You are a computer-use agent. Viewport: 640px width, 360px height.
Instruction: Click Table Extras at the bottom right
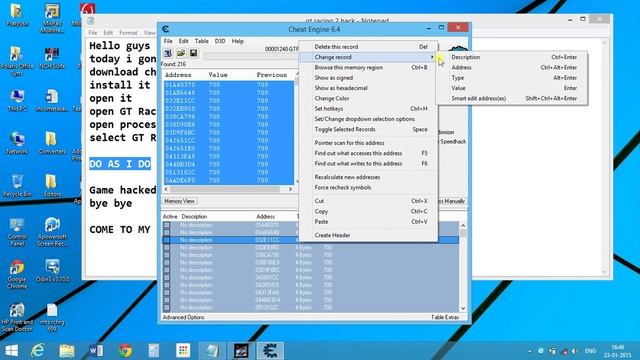pos(445,317)
